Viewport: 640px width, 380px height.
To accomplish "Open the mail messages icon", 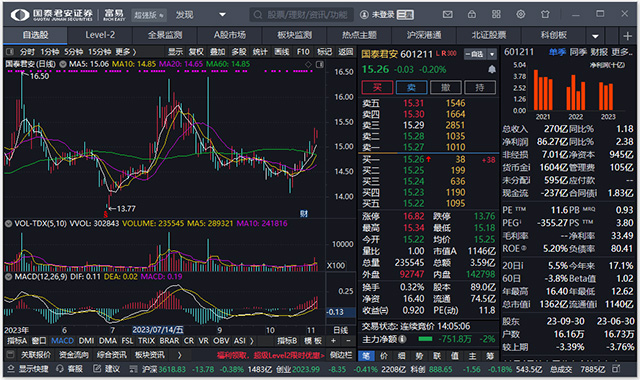I will 447,14.
